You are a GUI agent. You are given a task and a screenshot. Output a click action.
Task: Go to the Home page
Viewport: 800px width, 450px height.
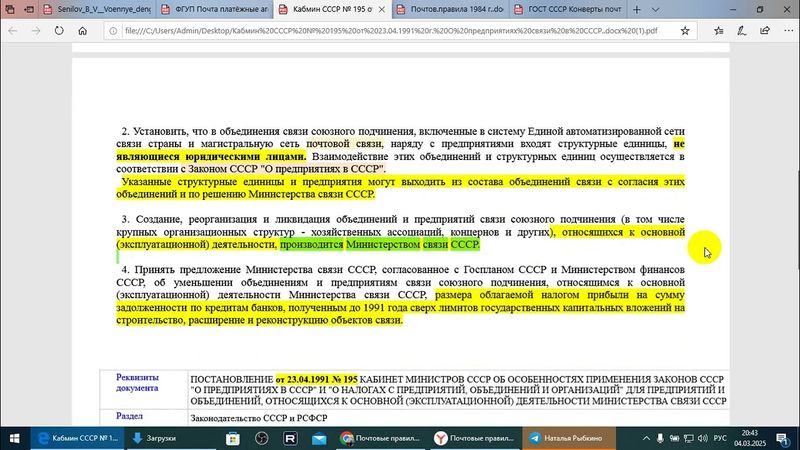click(83, 31)
